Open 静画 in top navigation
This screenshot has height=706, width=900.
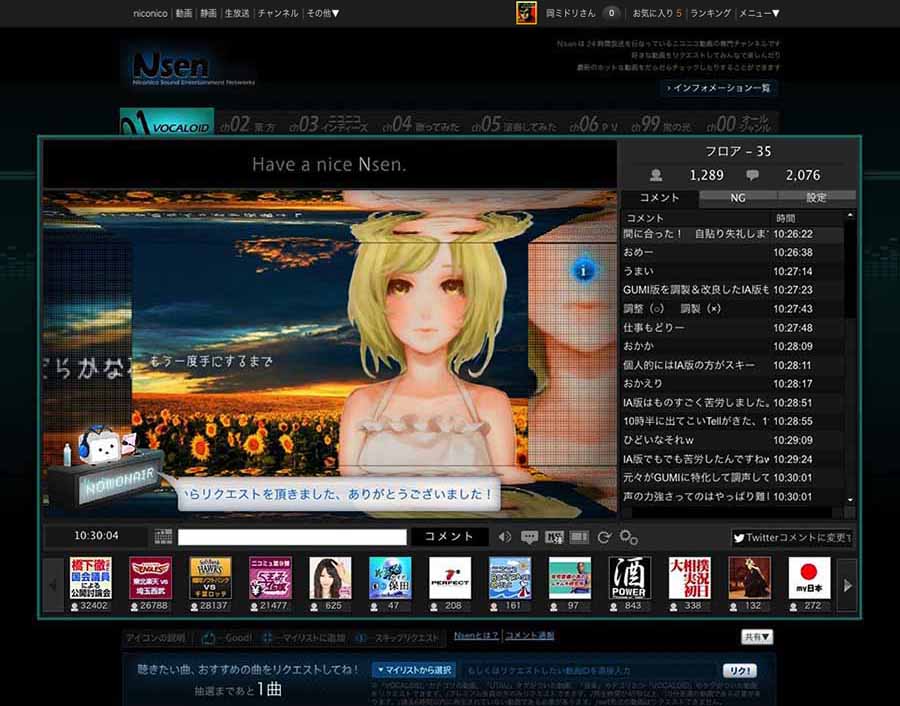pos(208,13)
